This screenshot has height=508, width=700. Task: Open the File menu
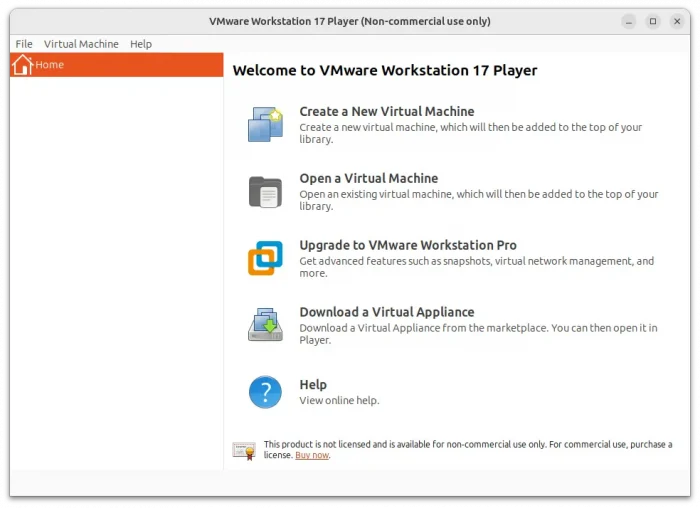coord(24,44)
